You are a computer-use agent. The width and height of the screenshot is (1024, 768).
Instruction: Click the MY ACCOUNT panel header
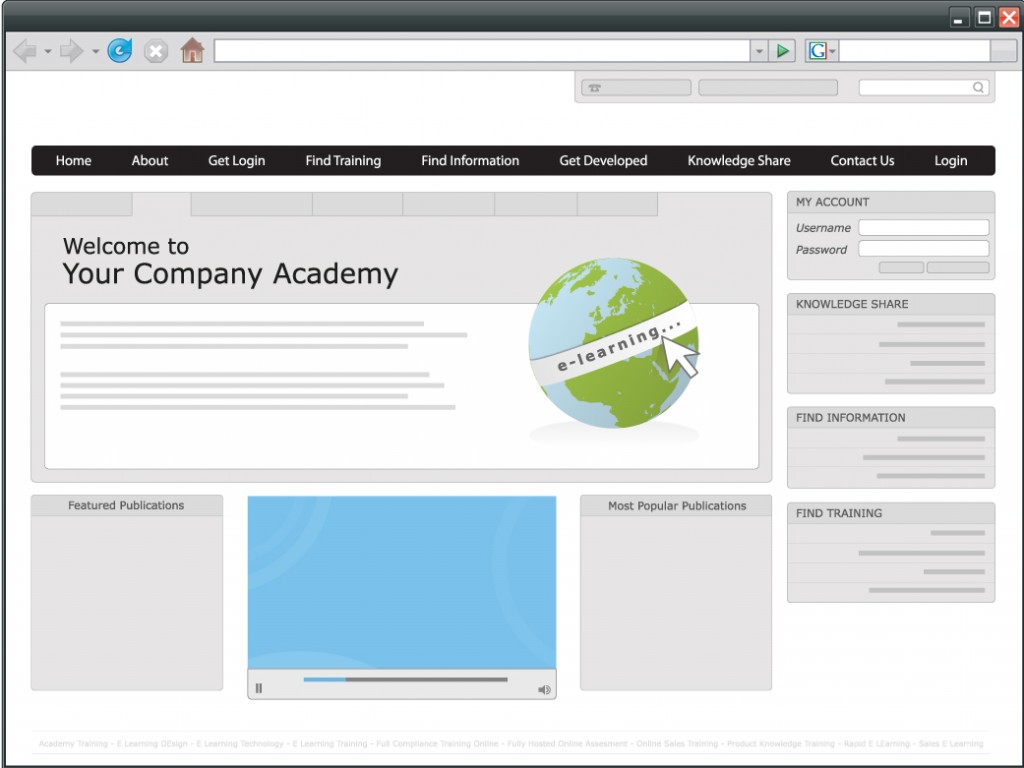click(891, 202)
